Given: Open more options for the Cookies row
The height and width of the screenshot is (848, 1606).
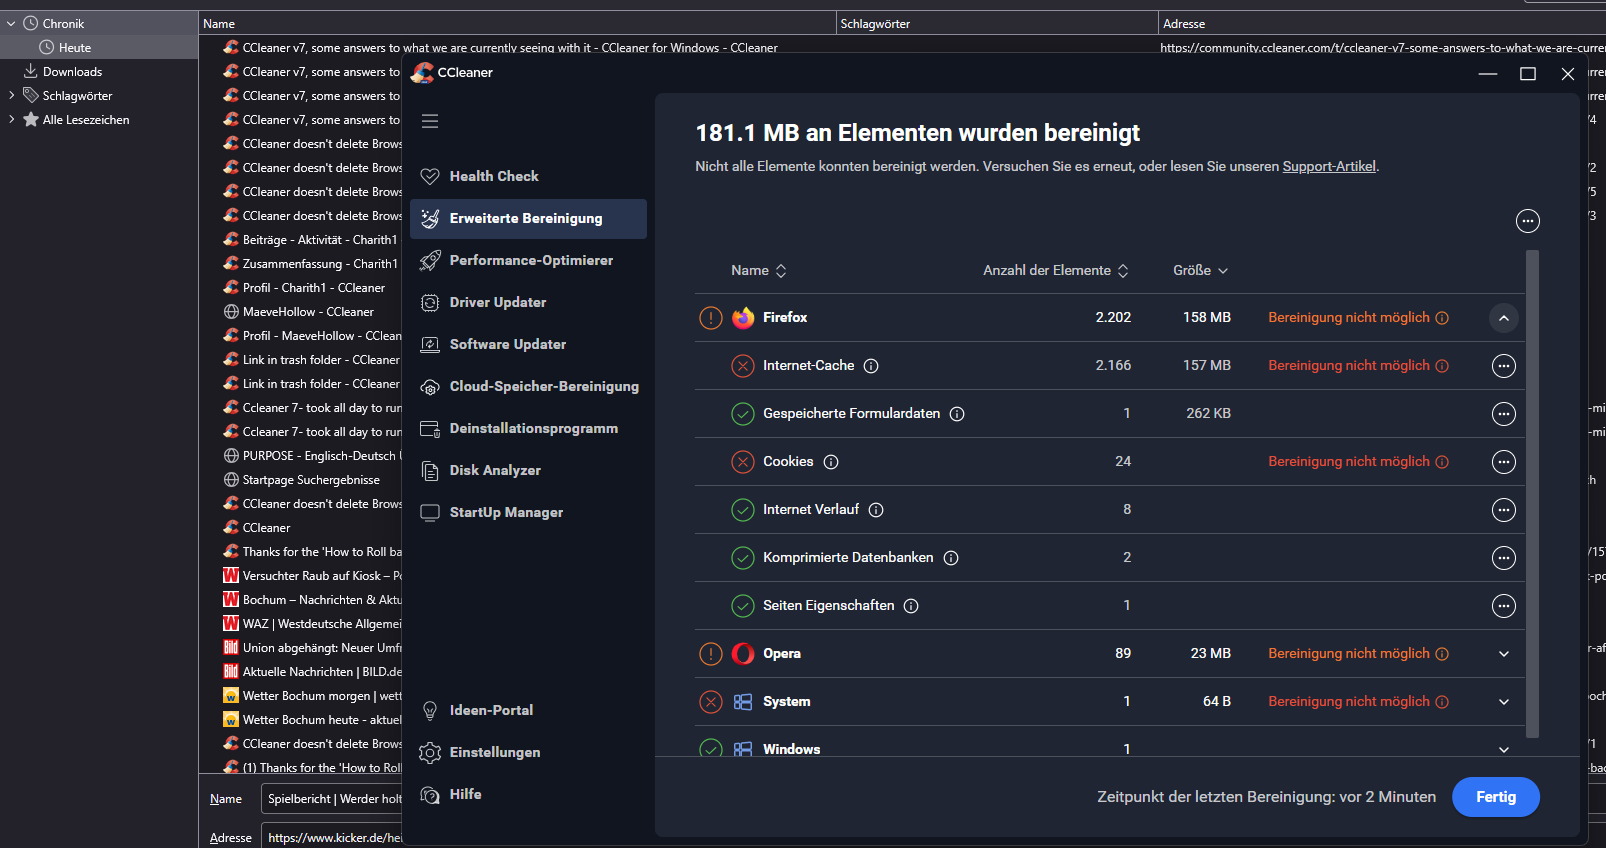Looking at the screenshot, I should (x=1503, y=462).
